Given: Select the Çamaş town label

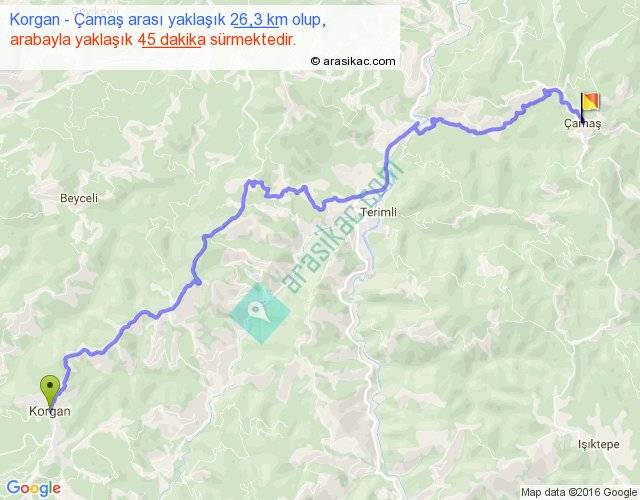Looking at the screenshot, I should 582,123.
